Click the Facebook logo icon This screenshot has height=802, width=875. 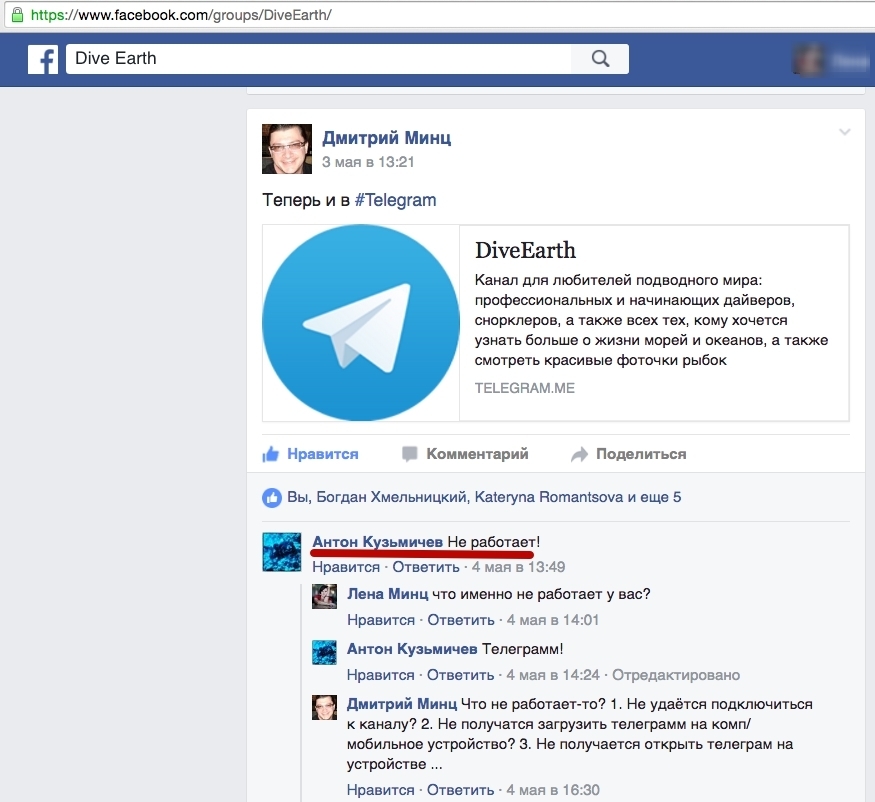43,59
